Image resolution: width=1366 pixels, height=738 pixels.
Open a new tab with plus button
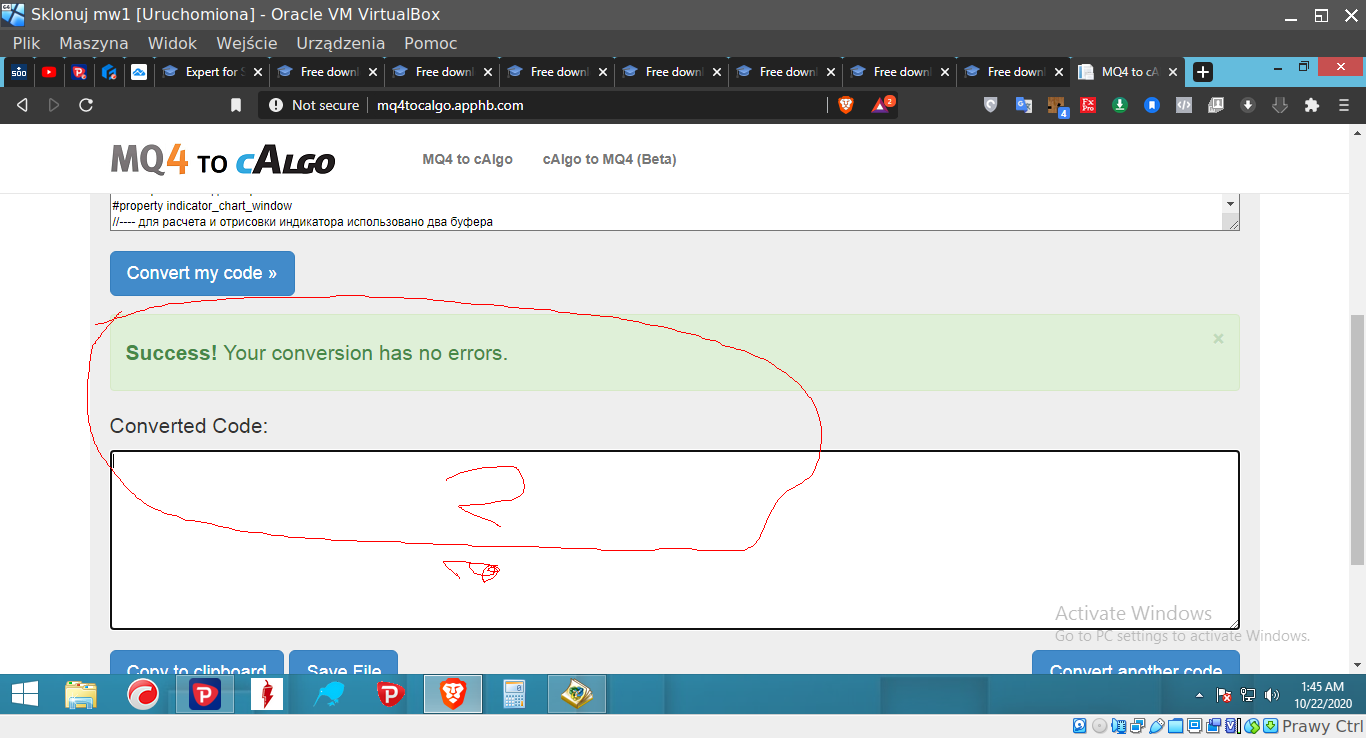(1204, 72)
